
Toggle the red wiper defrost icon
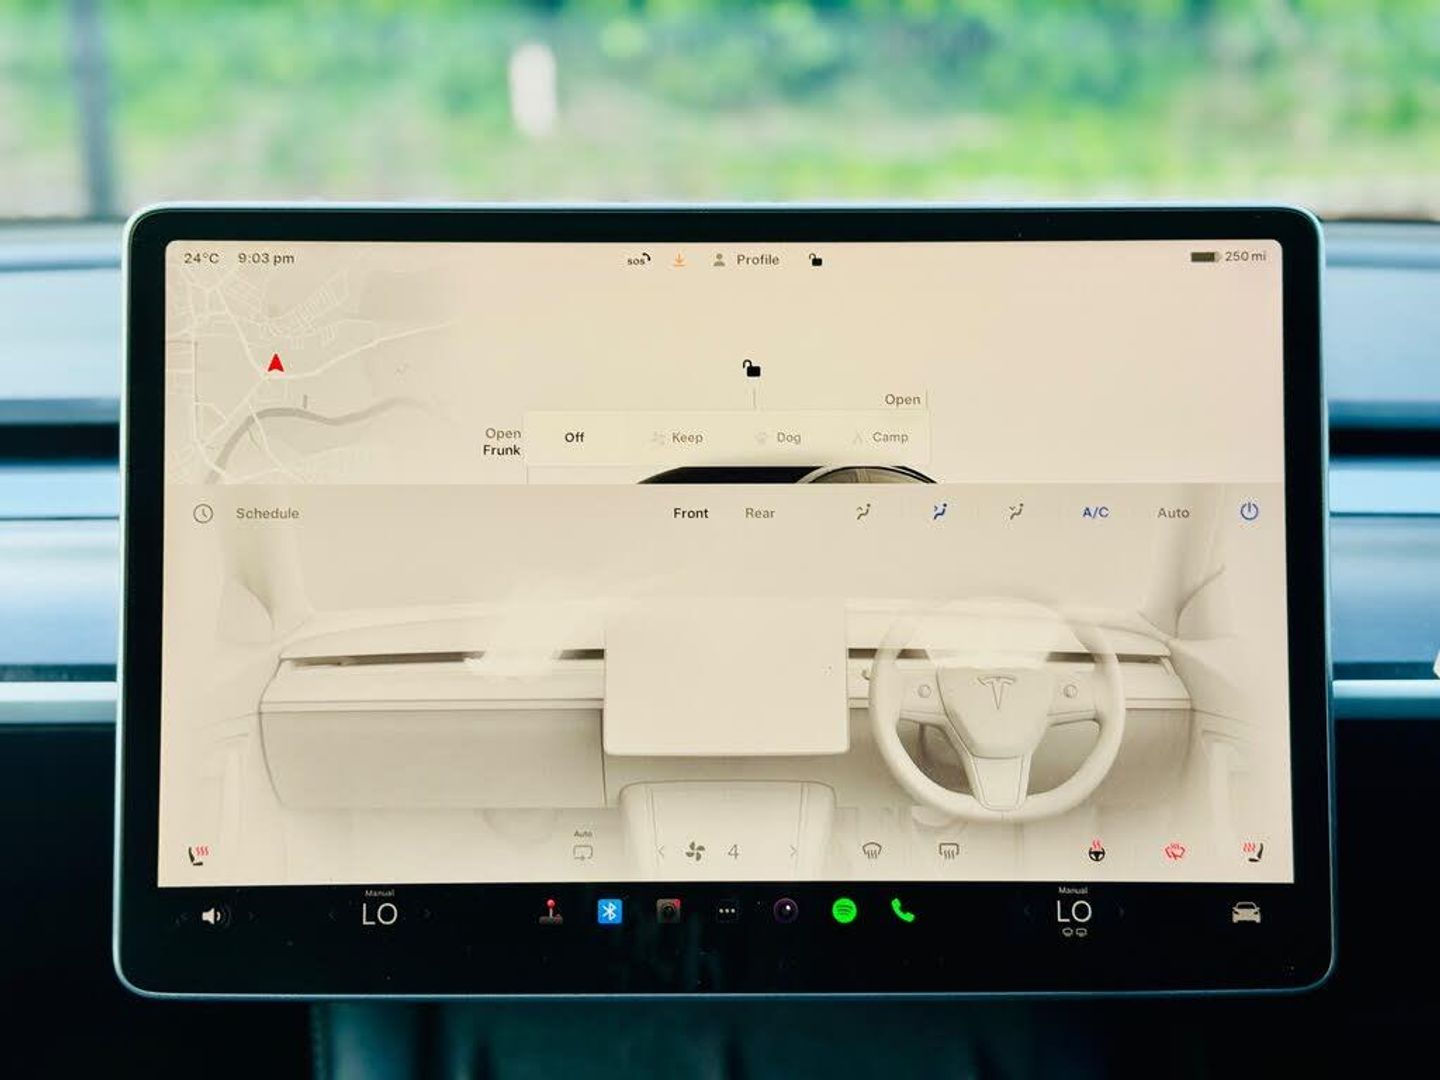point(1175,852)
